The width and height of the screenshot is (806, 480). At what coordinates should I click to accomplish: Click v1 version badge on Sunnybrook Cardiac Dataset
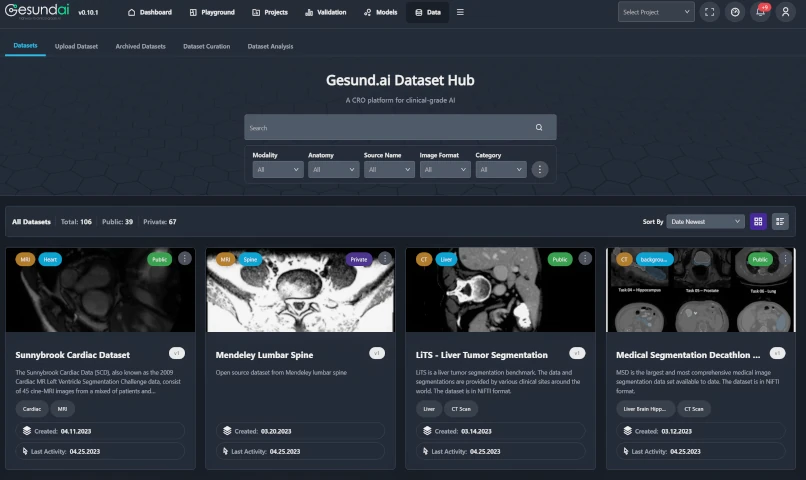(x=177, y=353)
